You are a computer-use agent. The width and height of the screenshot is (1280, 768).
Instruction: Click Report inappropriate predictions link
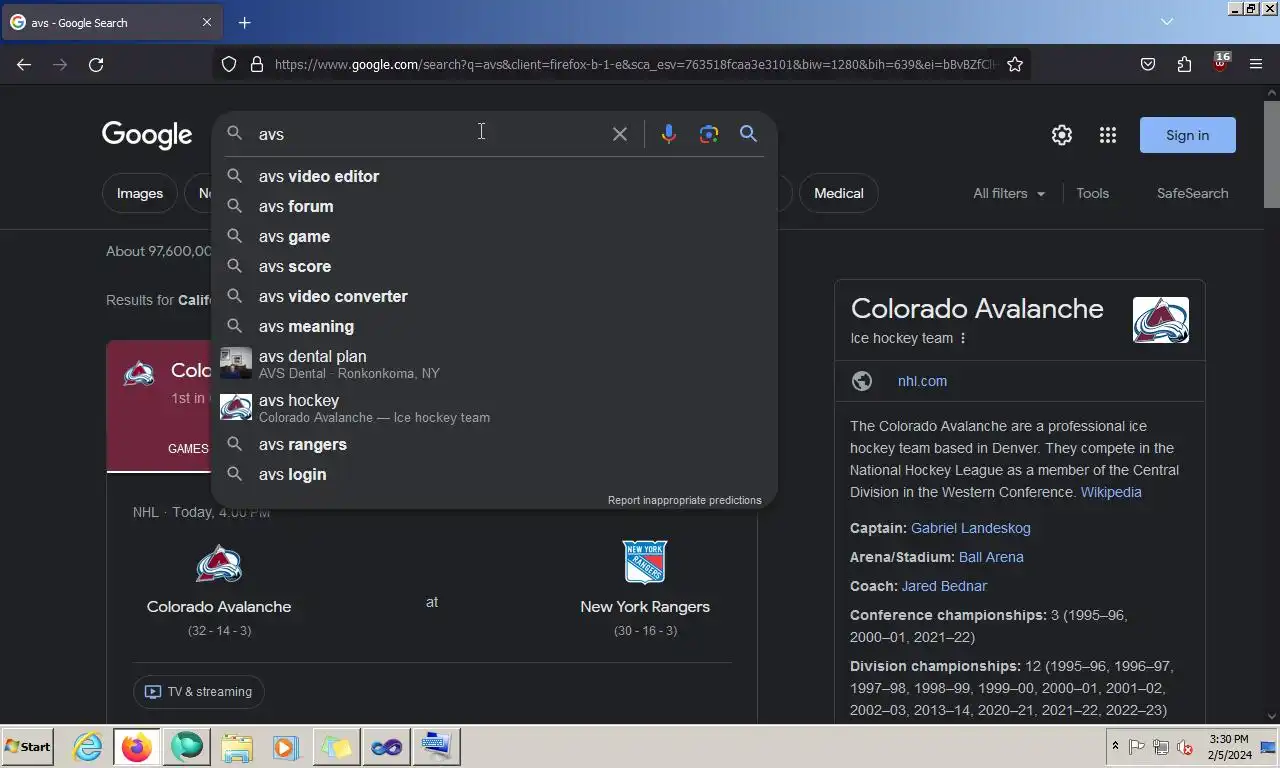coord(684,500)
